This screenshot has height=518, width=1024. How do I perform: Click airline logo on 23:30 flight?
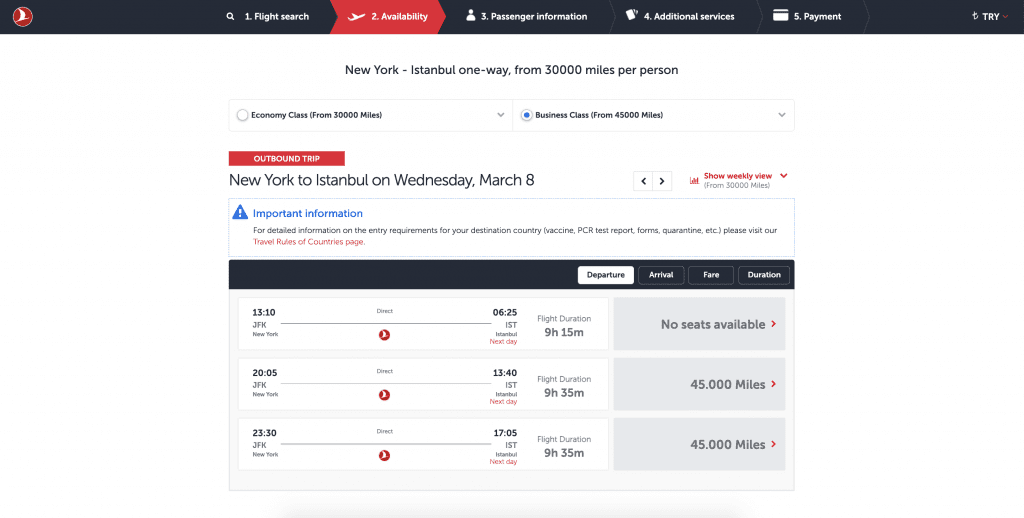385,455
